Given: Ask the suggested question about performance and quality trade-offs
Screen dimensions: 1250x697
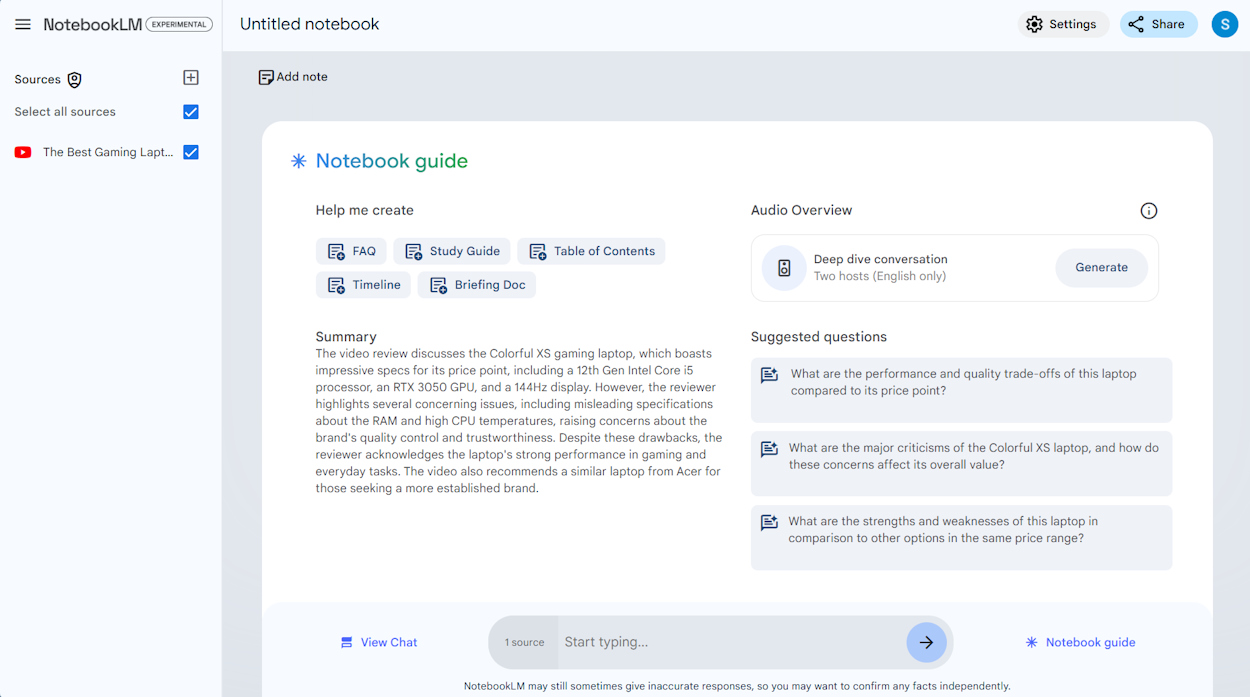Looking at the screenshot, I should click(961, 390).
